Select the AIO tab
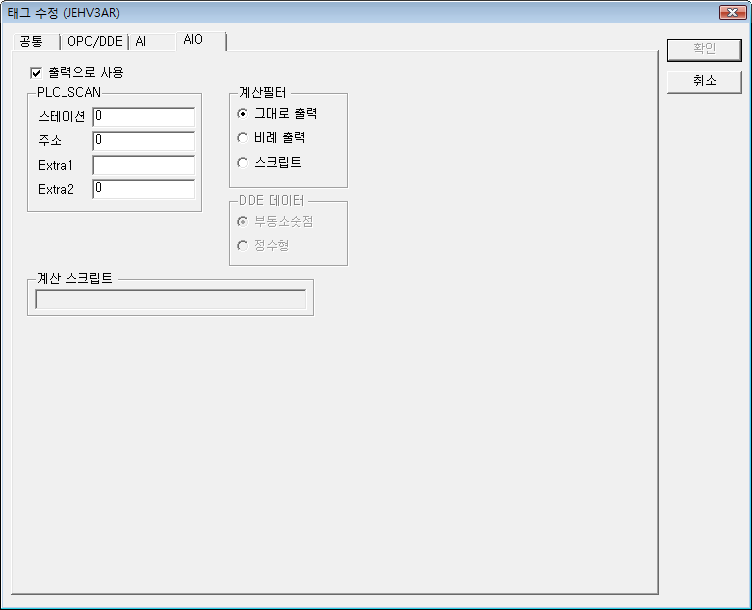The image size is (752, 610). click(194, 39)
